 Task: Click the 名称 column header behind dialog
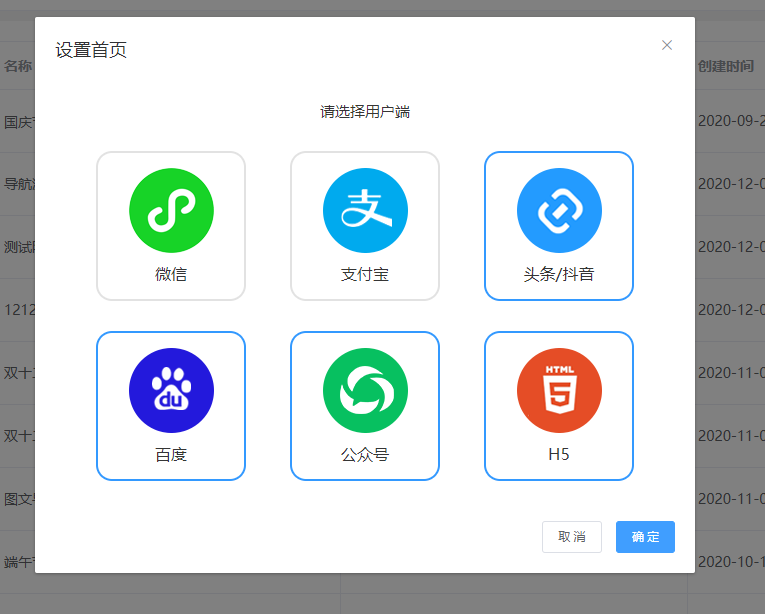click(18, 66)
